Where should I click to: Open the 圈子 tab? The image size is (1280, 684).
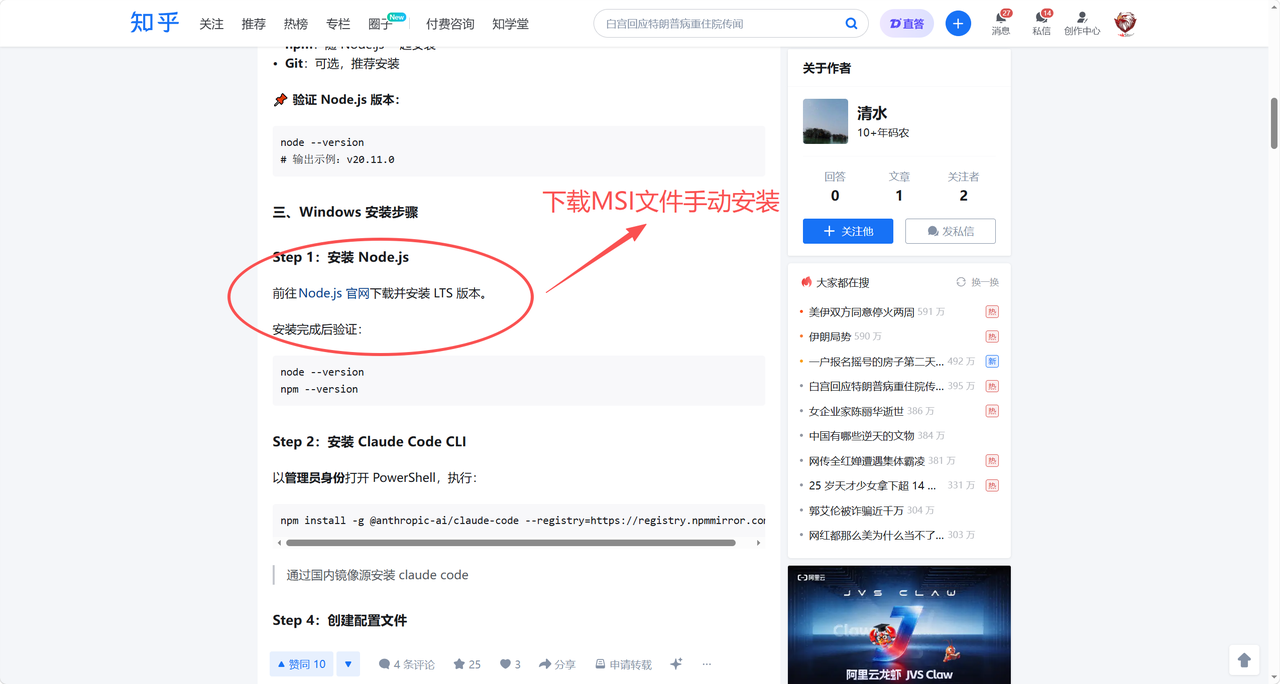380,24
